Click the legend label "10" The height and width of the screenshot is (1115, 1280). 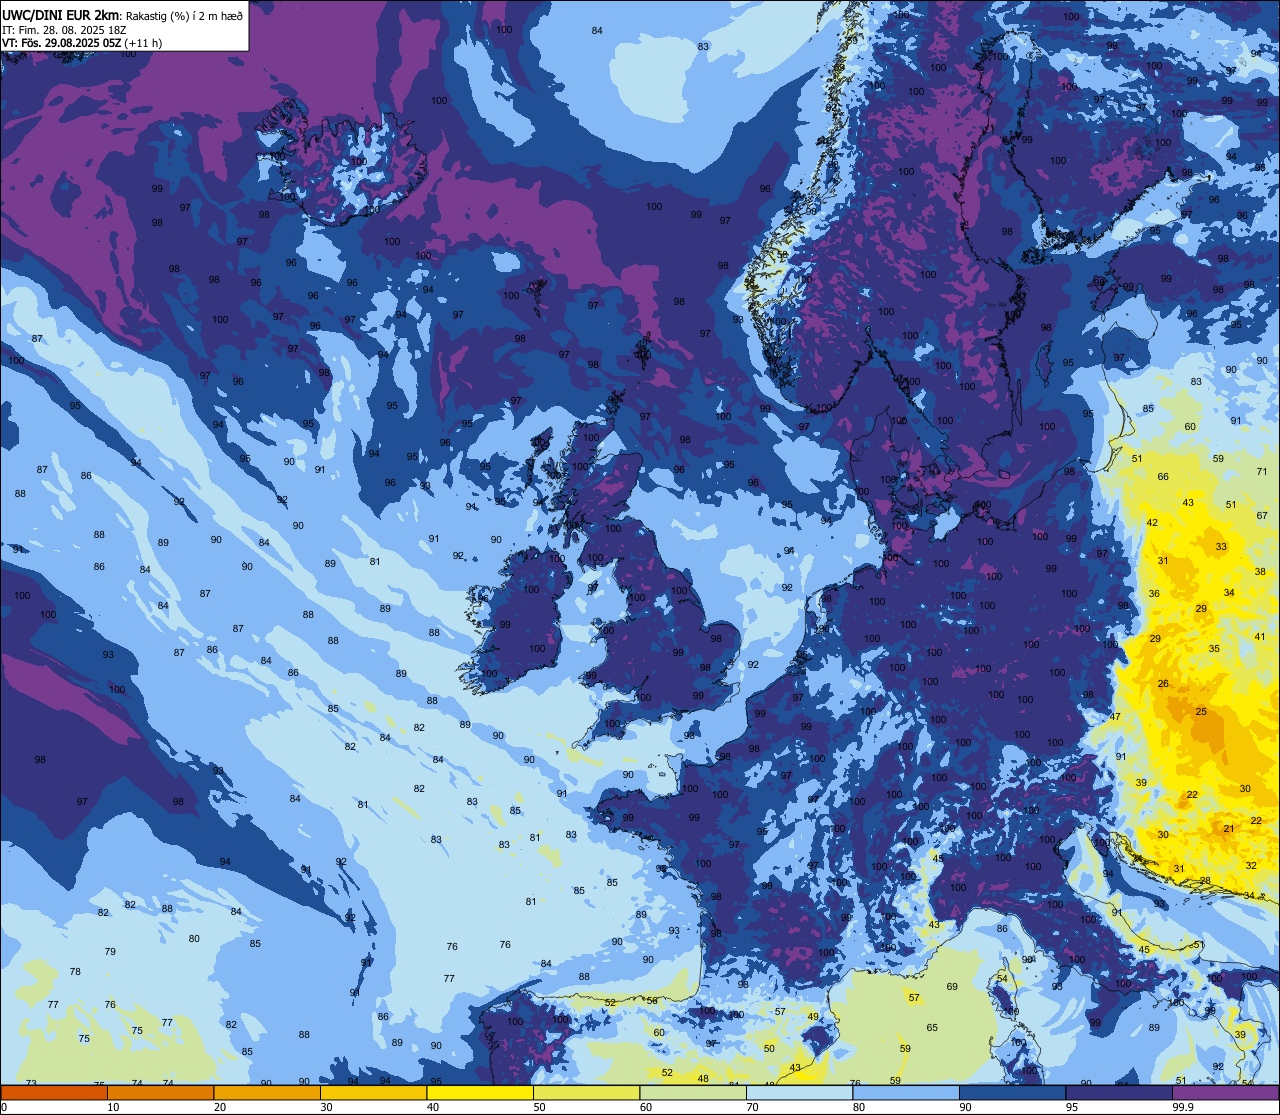pyautogui.click(x=113, y=1107)
